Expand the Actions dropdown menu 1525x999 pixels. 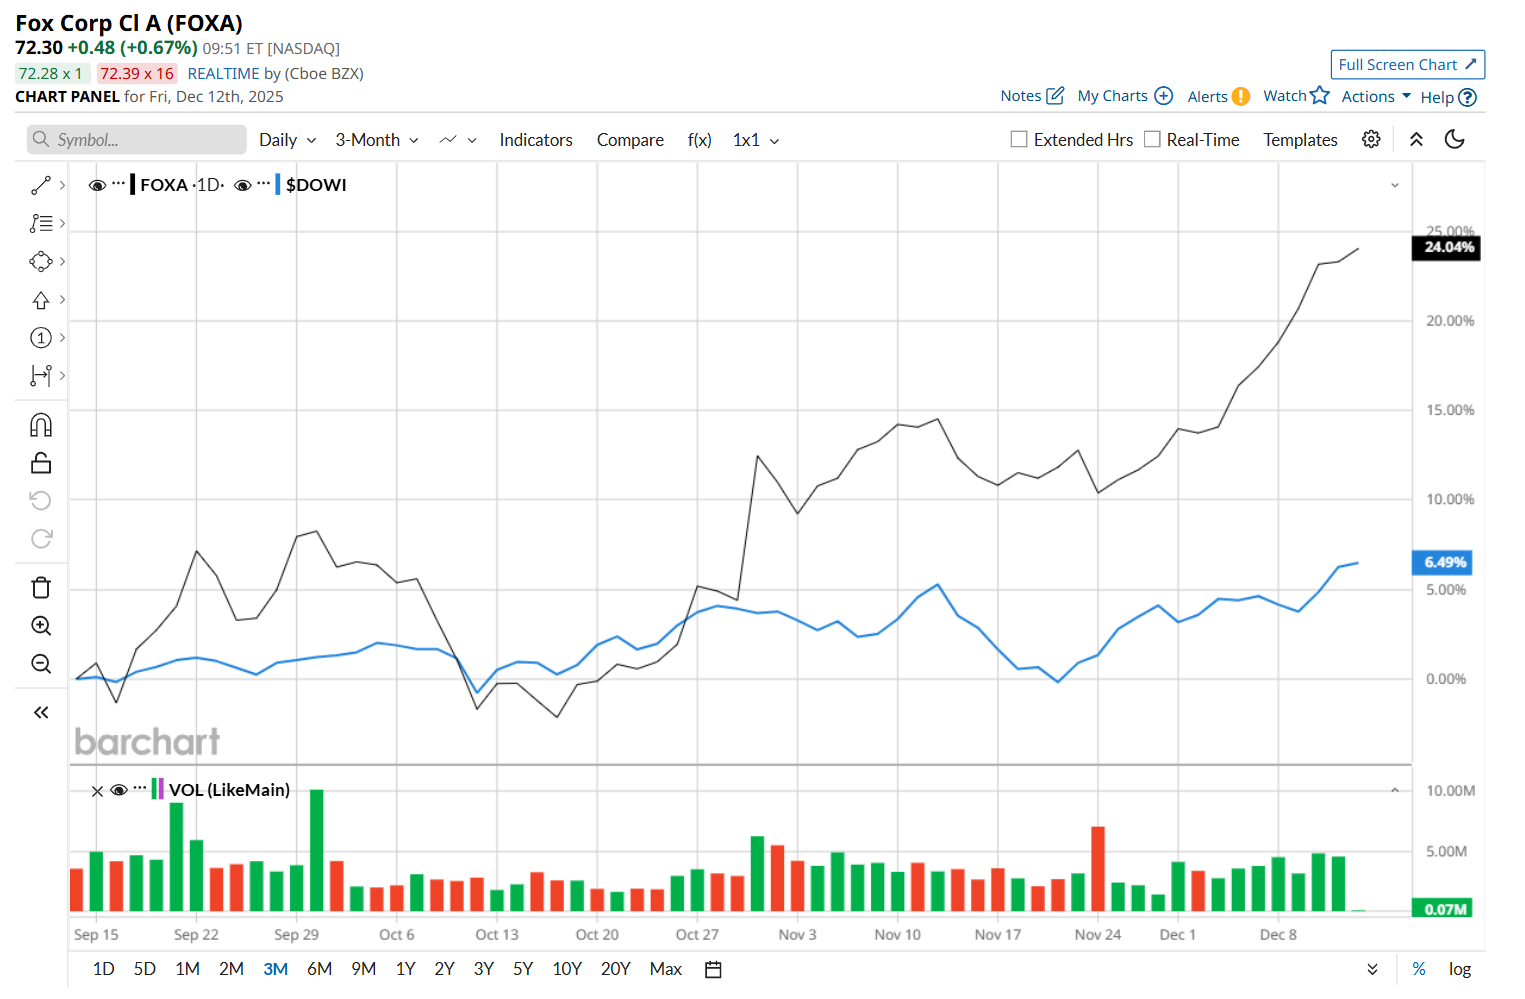click(x=1376, y=96)
